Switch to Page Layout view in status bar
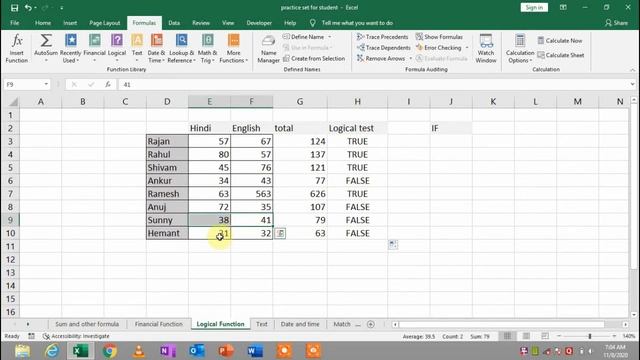Viewport: 640px width, 360px height. [526, 336]
